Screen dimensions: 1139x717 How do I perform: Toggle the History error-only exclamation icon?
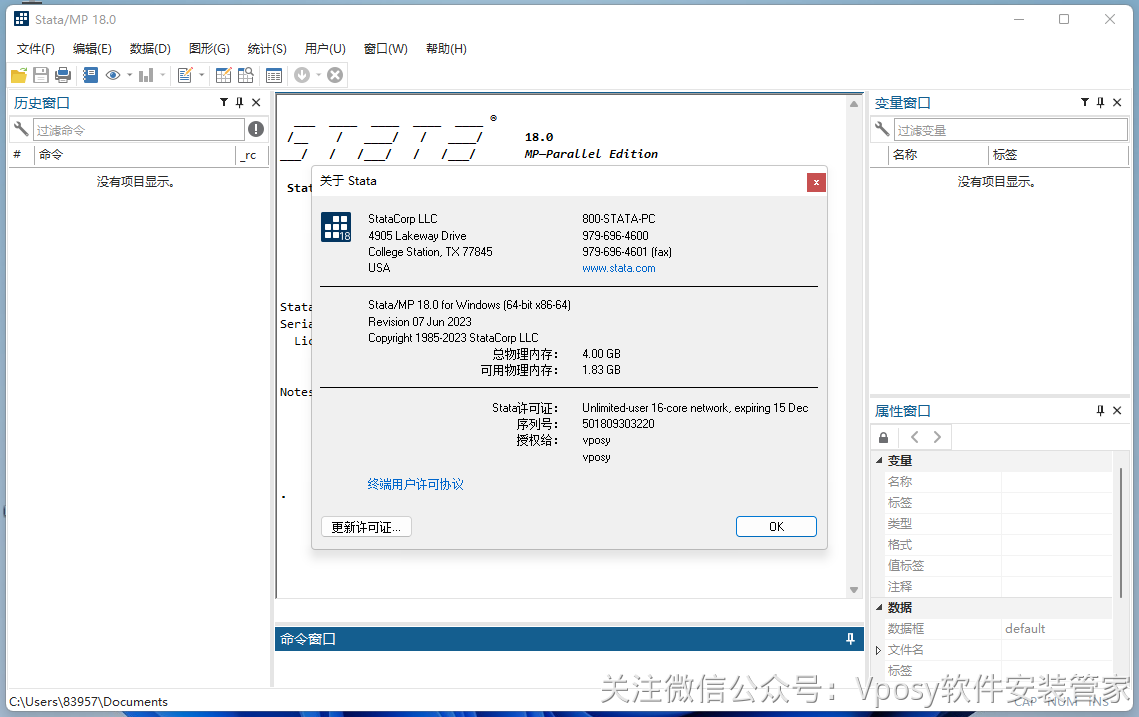tap(256, 129)
